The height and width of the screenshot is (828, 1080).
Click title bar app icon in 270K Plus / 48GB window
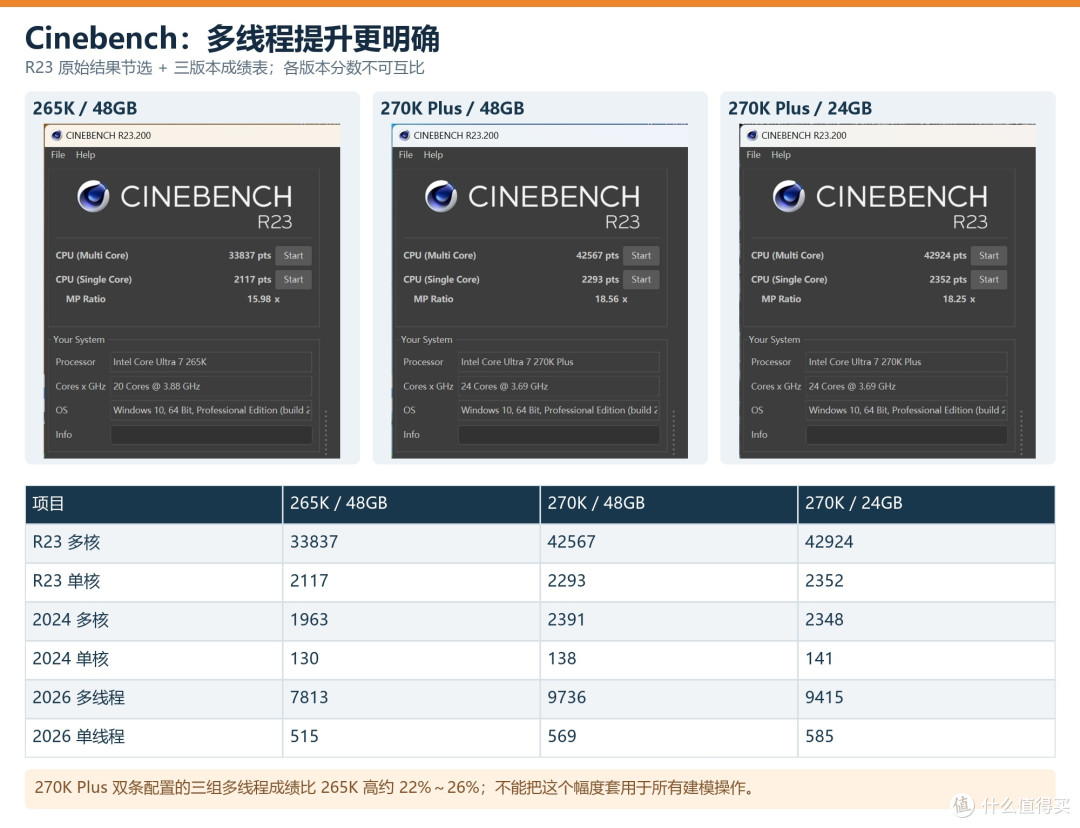tap(404, 135)
